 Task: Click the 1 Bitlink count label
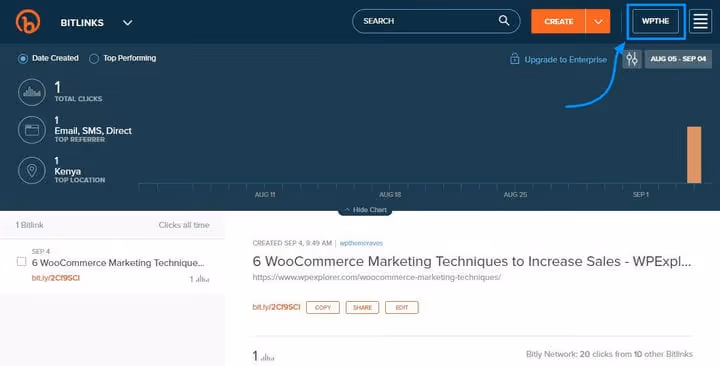coord(29,225)
